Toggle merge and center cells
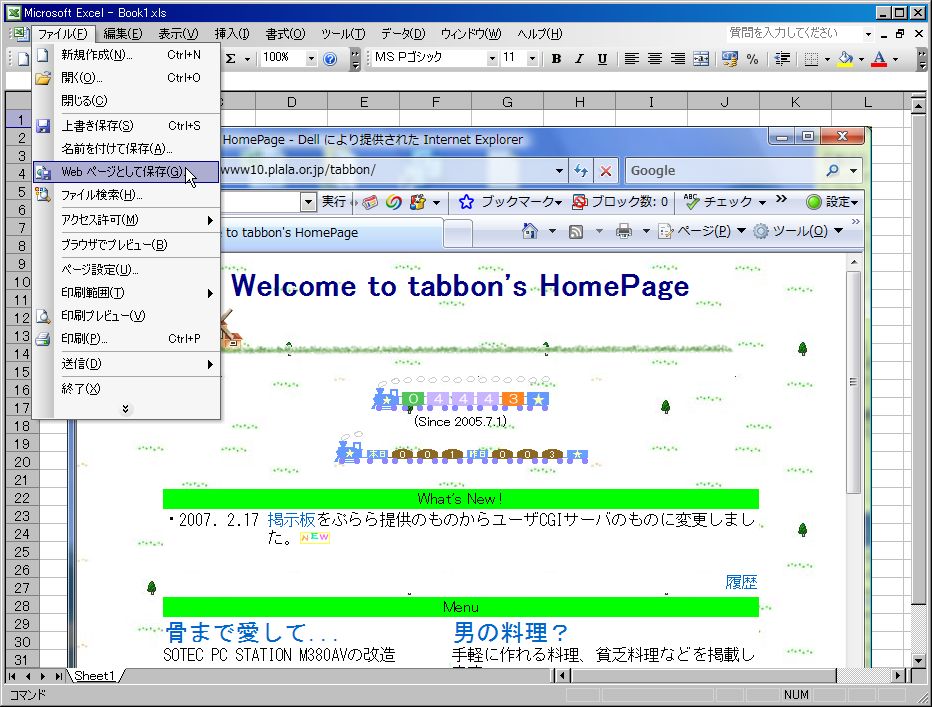This screenshot has width=932, height=707. [x=701, y=58]
